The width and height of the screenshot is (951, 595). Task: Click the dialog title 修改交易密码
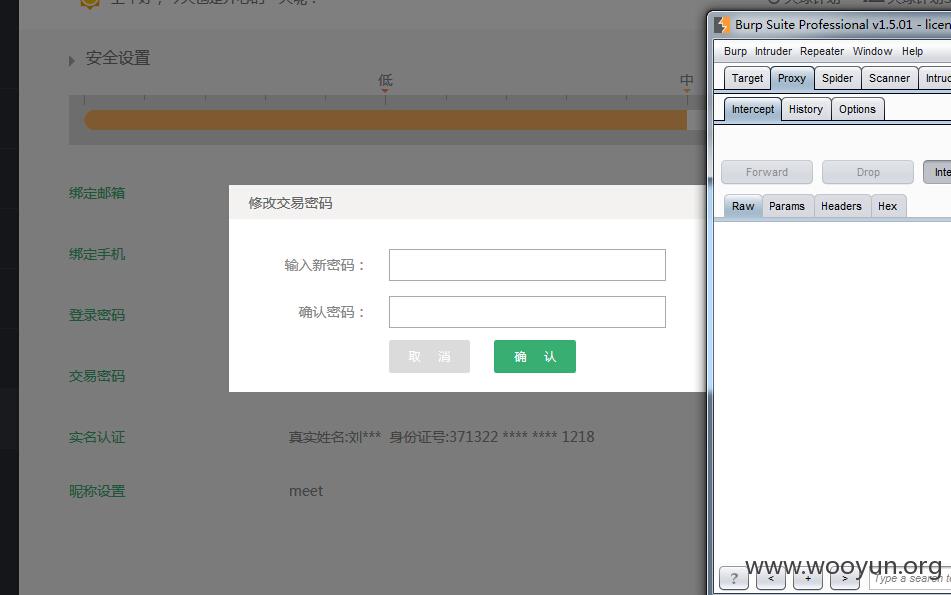[x=290, y=203]
